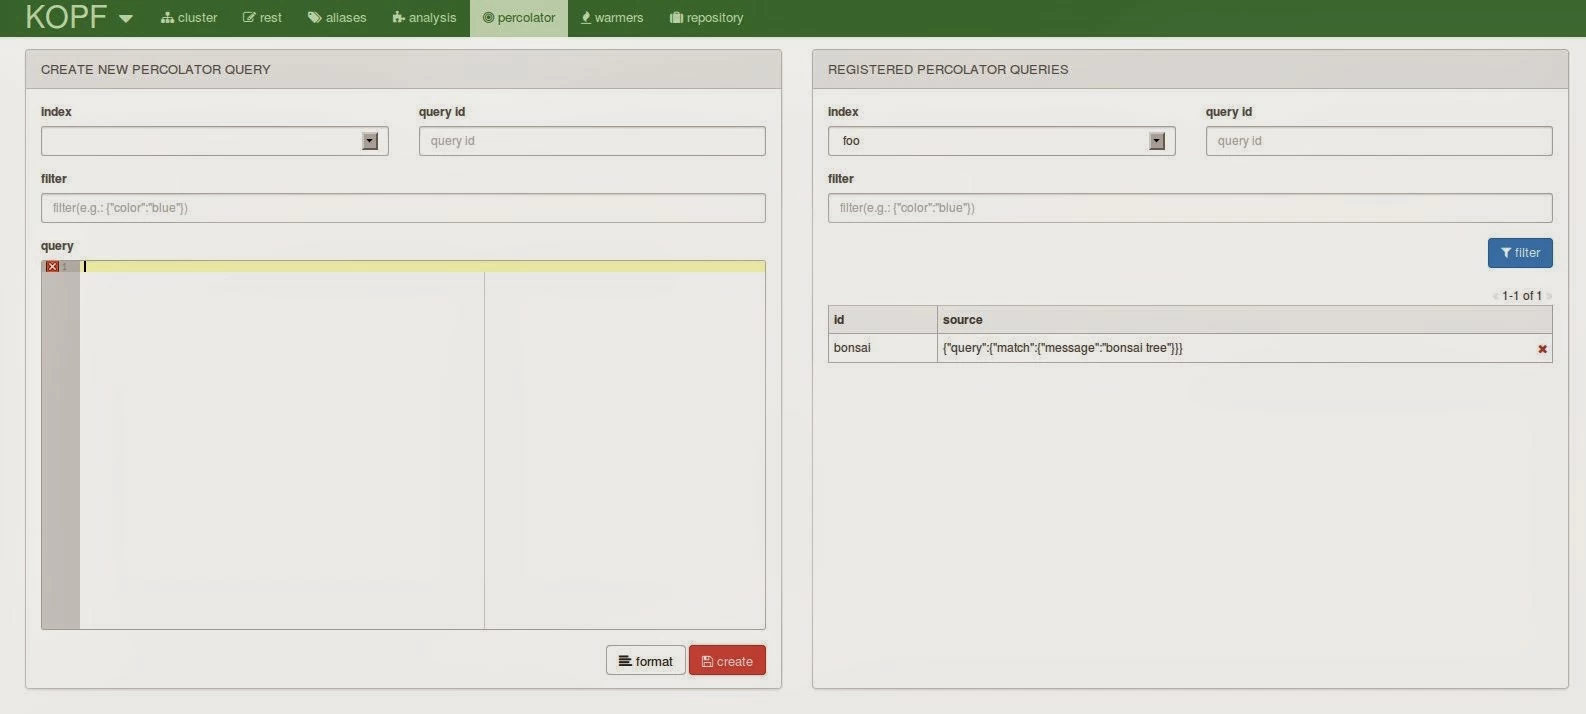Viewport: 1586px width, 714px height.
Task: Go to the aliases tab
Action: pos(337,18)
